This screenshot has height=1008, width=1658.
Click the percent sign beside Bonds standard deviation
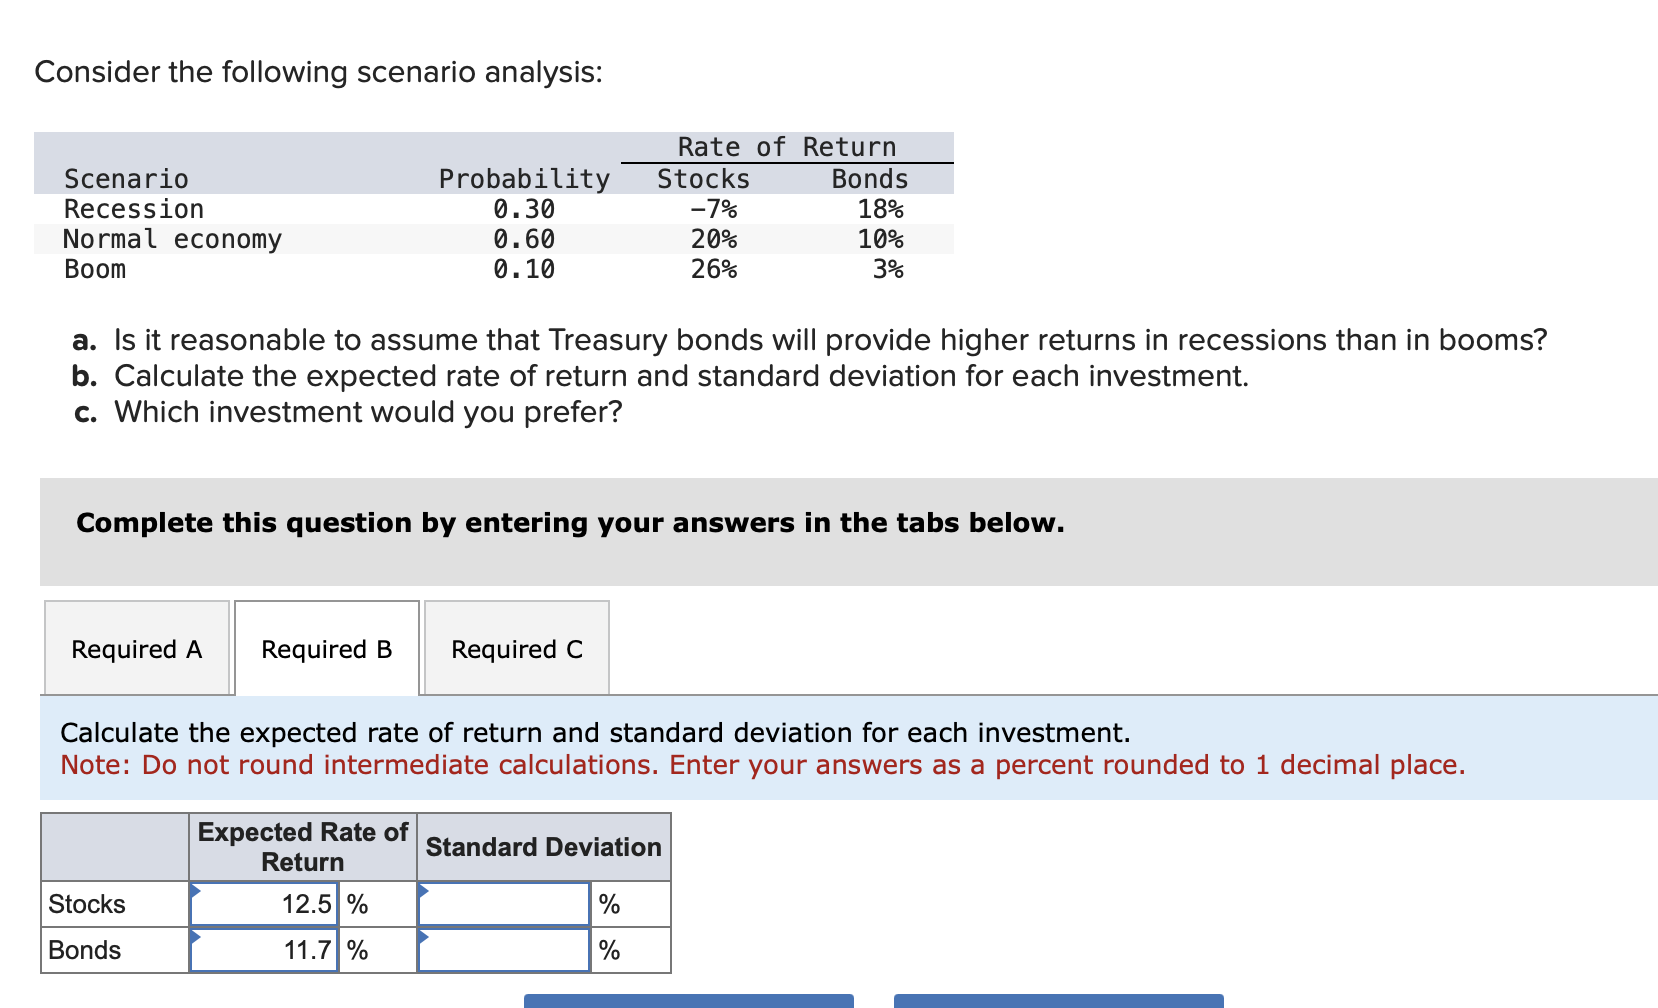(x=608, y=950)
